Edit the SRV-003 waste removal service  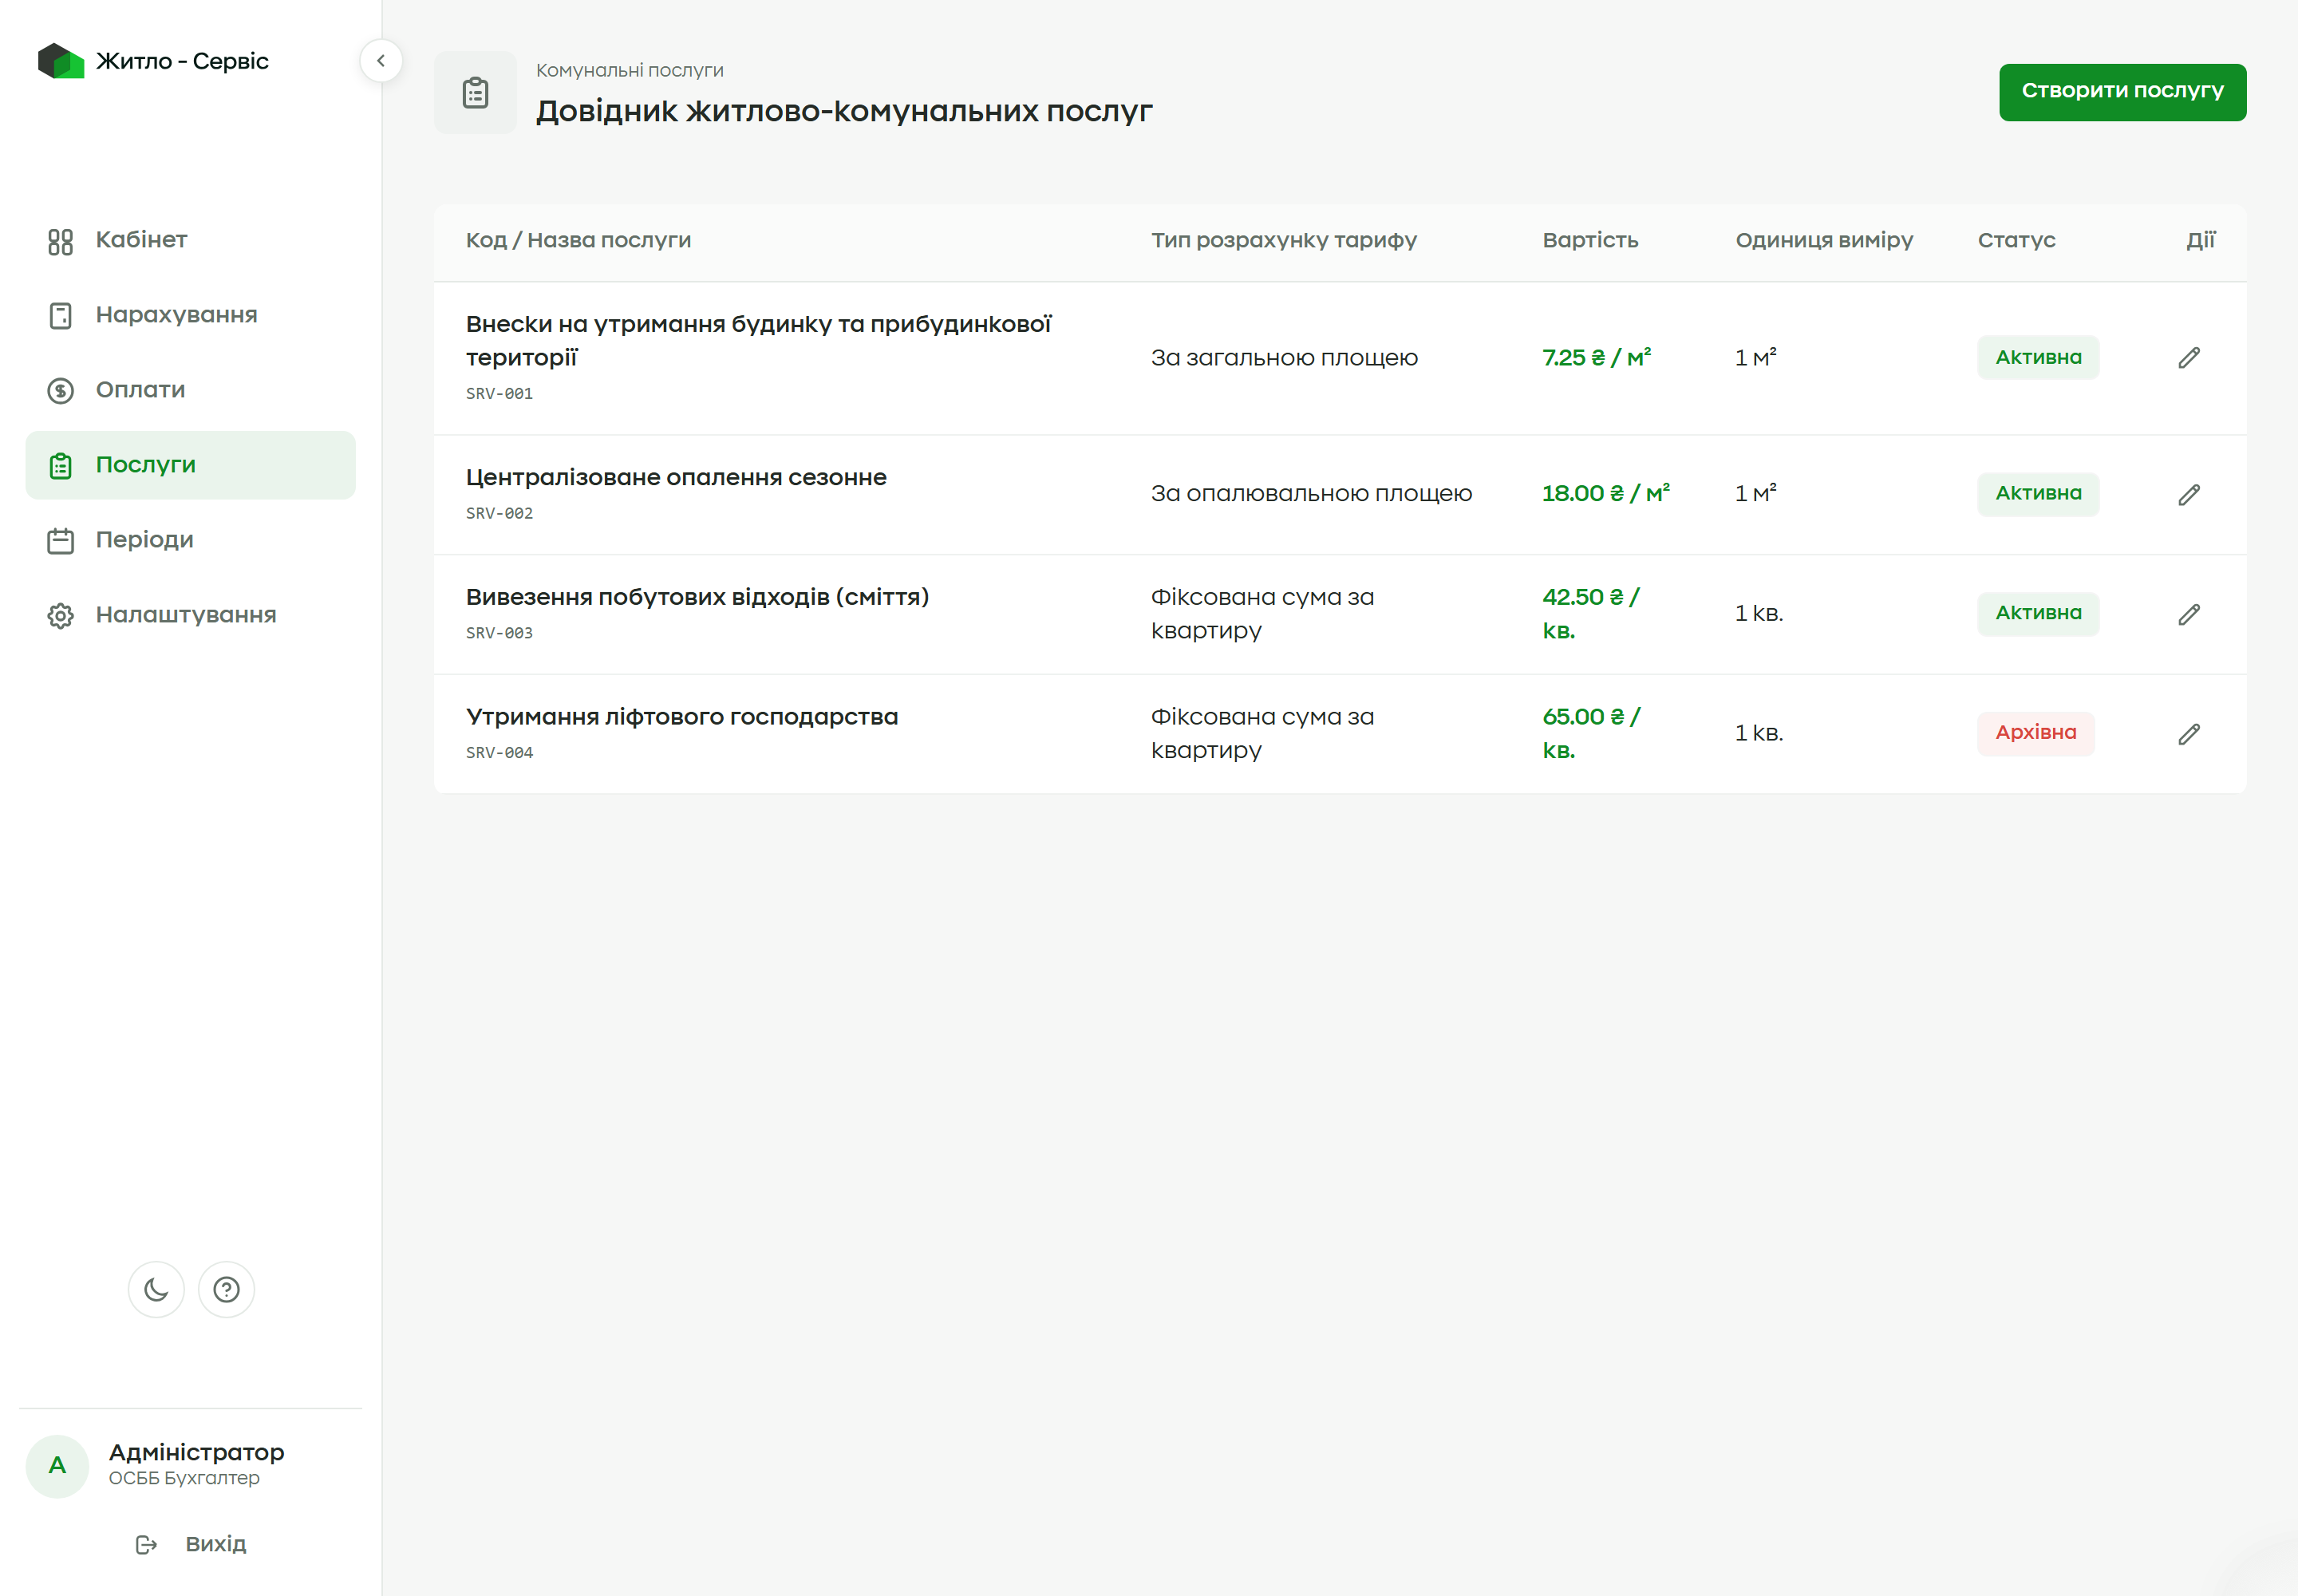coord(2189,615)
